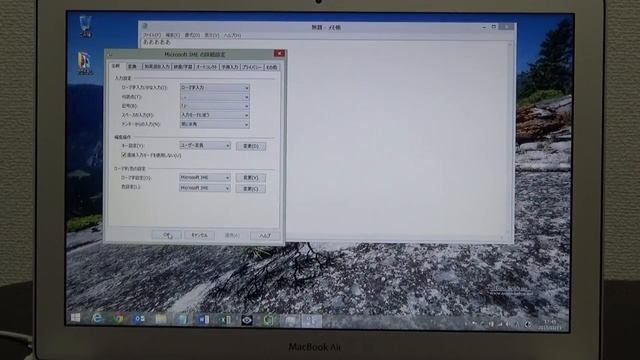Open the テンキーからの入力 dropdown
Image resolution: width=640 pixels, height=360 pixels.
coord(215,124)
